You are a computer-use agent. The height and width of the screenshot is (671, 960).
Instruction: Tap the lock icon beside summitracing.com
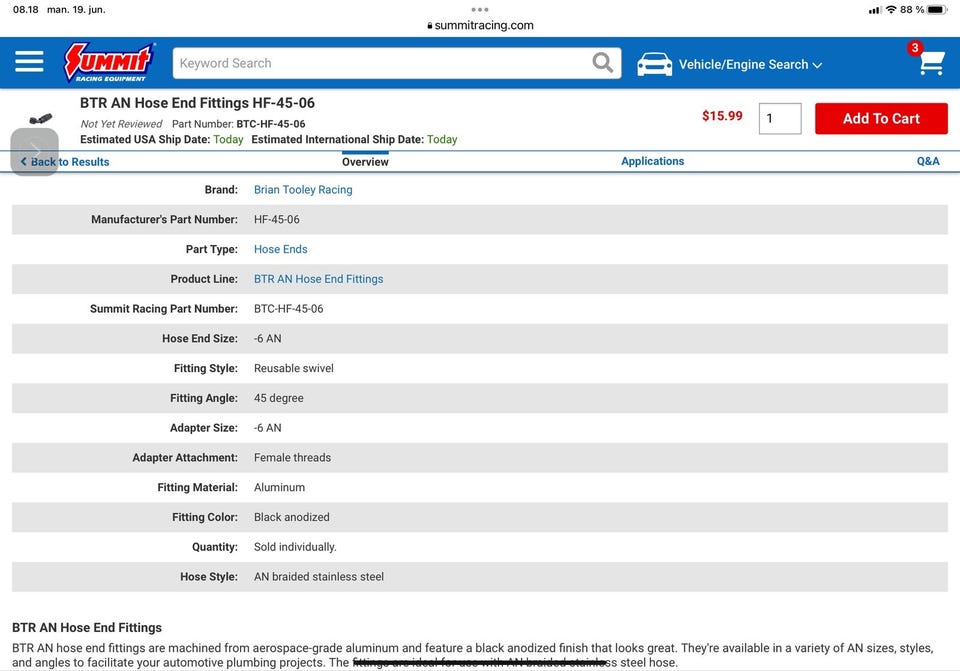[x=430, y=26]
